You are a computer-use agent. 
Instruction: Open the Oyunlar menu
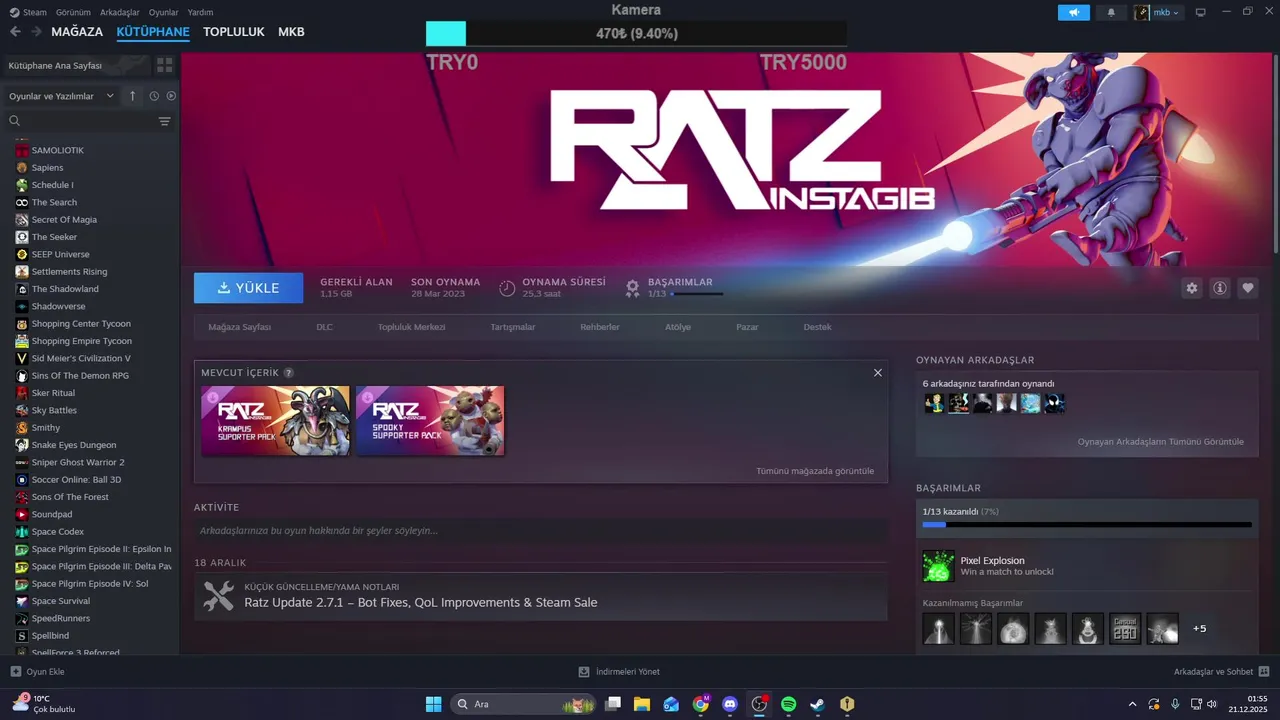(x=163, y=12)
